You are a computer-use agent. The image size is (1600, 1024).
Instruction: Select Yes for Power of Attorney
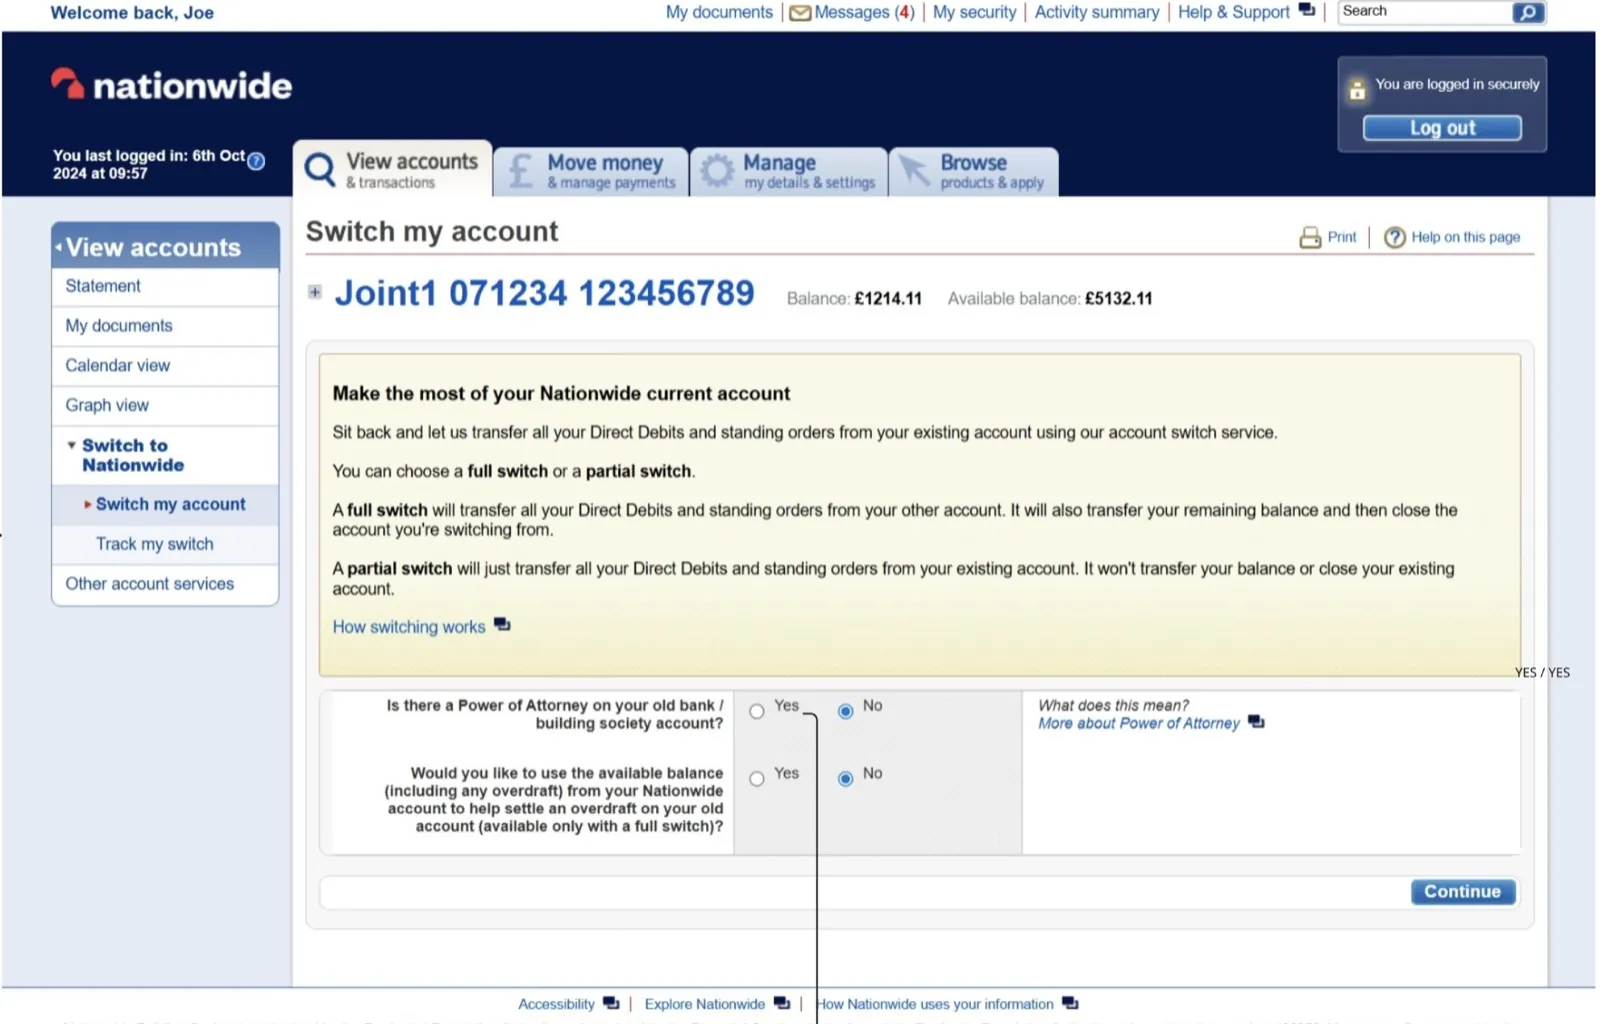tap(757, 711)
